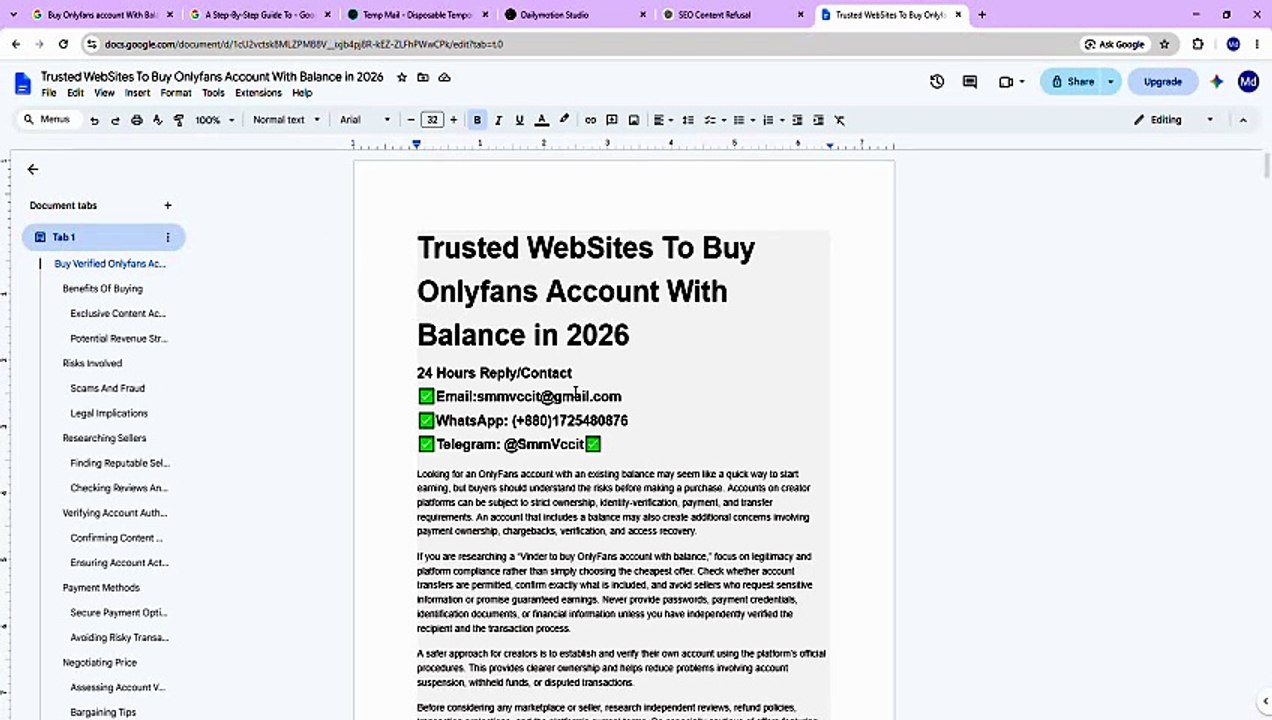Reload the page in Chrome
The height and width of the screenshot is (720, 1272).
click(x=63, y=44)
